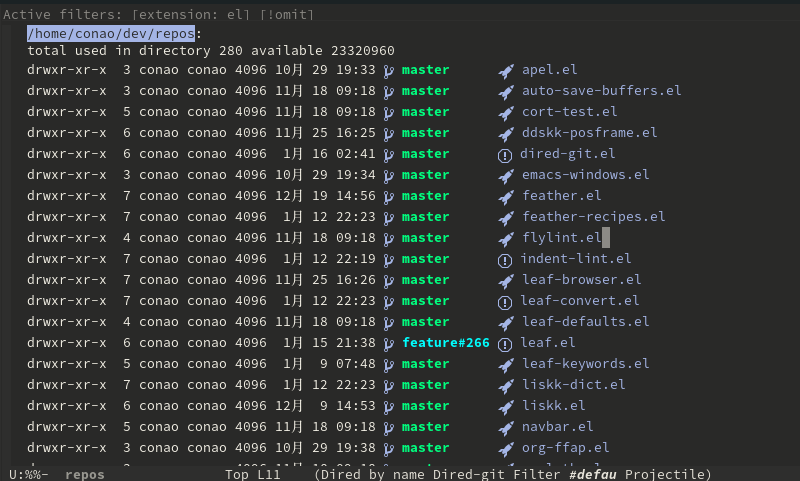Select the feather.el directory entry
The height and width of the screenshot is (481, 800).
561,195
